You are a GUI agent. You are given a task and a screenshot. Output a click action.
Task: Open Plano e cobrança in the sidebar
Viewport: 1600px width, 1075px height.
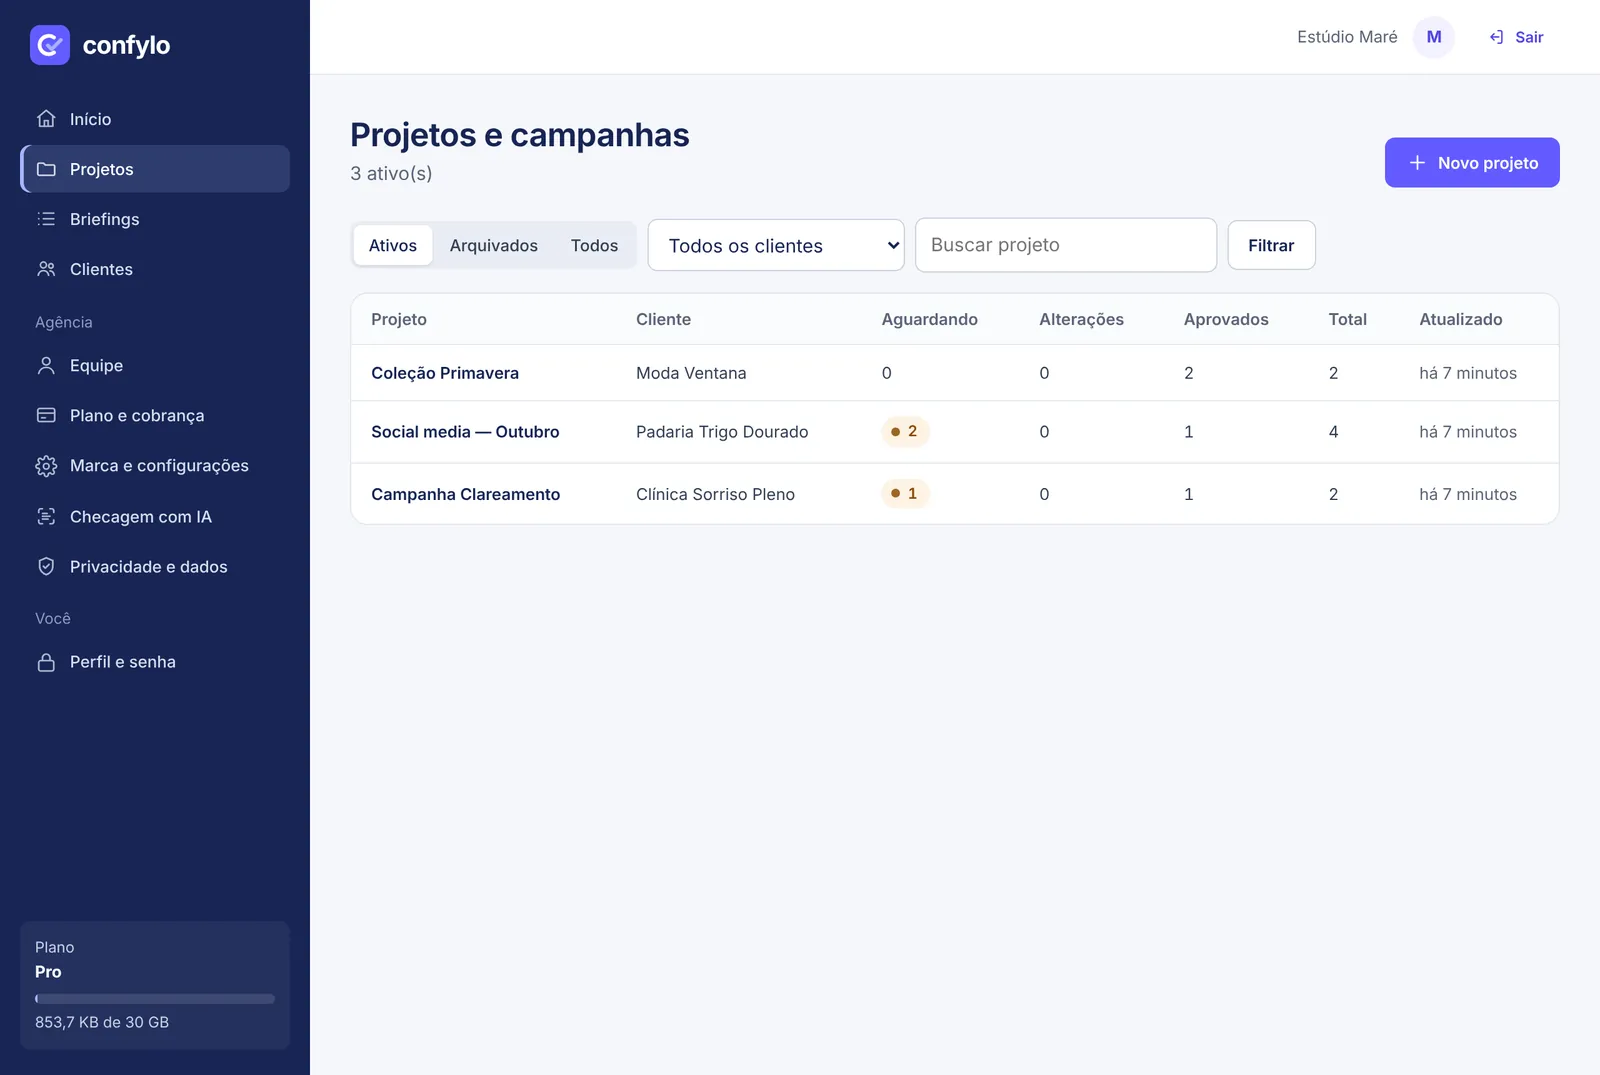click(155, 416)
